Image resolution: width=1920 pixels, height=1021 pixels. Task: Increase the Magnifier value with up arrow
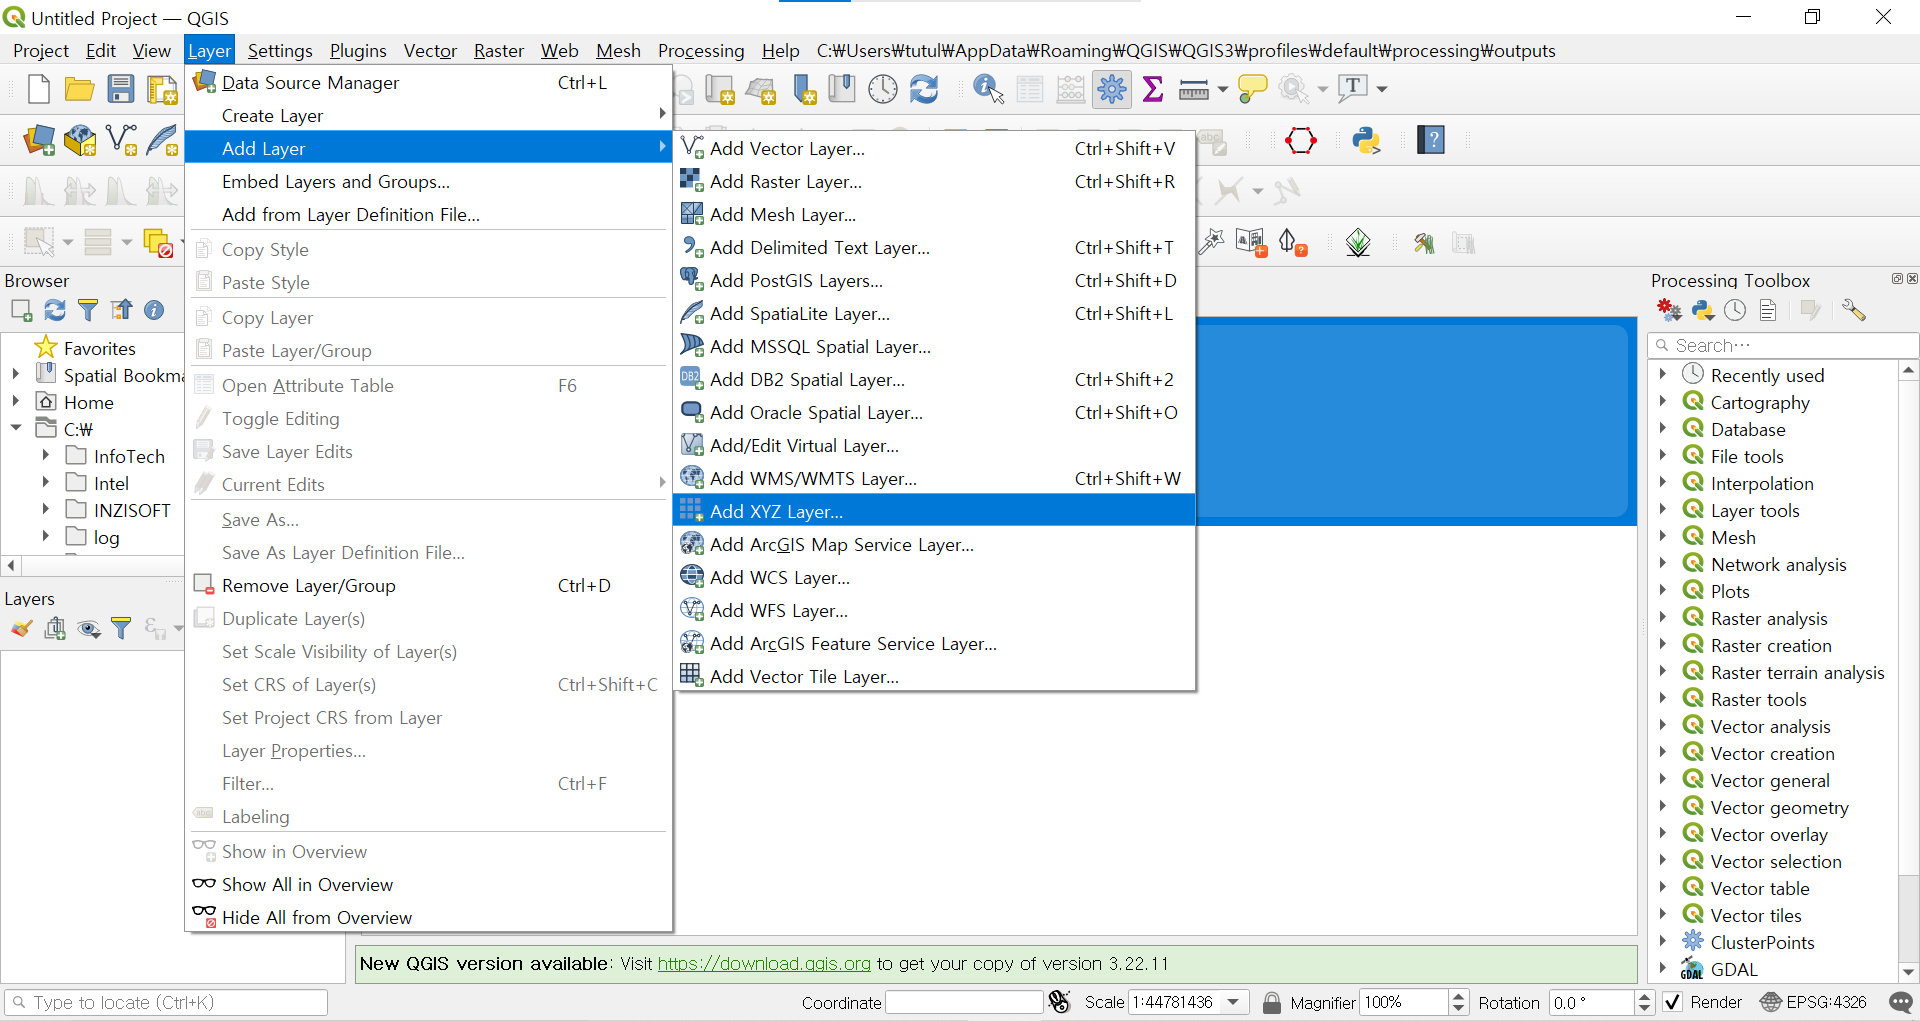1458,996
